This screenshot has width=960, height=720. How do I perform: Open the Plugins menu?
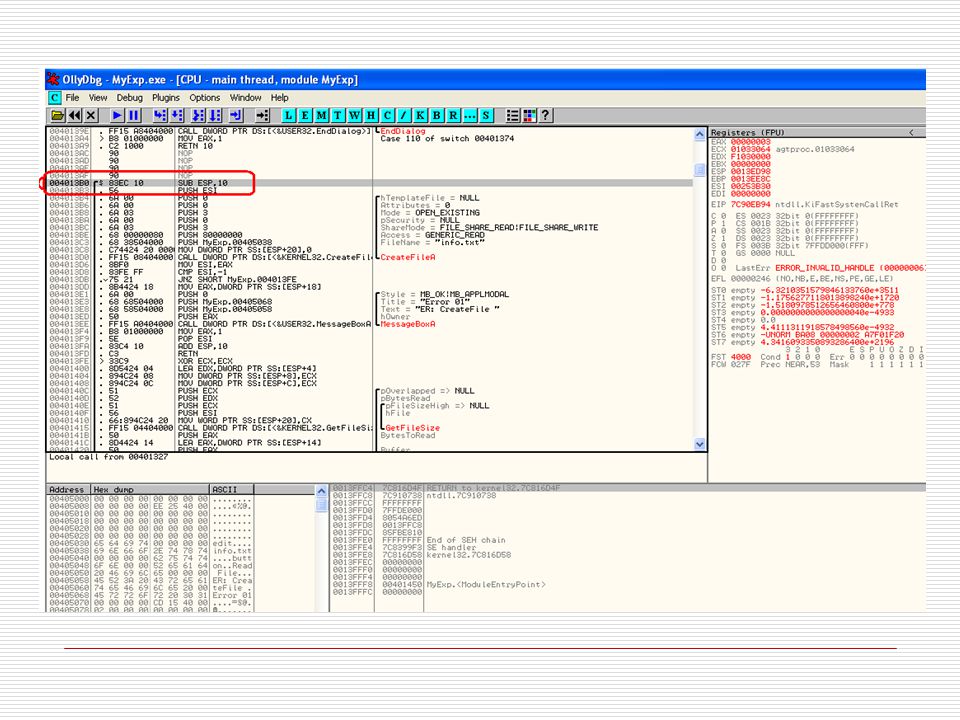pyautogui.click(x=166, y=98)
